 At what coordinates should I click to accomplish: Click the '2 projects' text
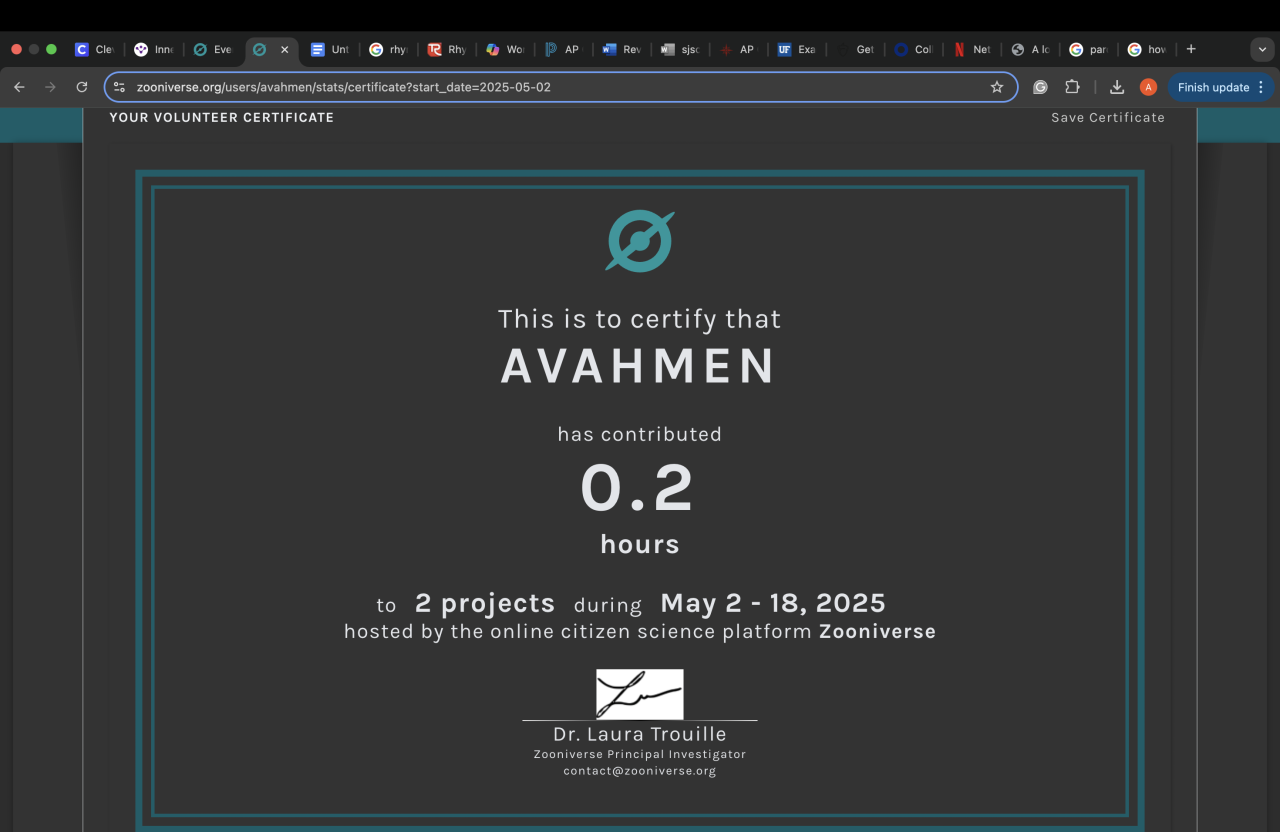click(x=485, y=603)
